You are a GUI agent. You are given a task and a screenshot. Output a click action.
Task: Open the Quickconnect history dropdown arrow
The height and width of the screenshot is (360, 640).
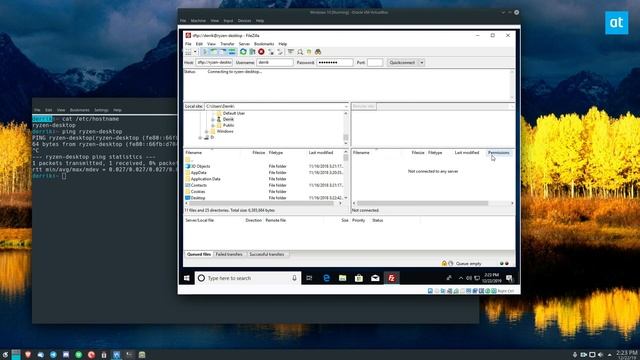pyautogui.click(x=422, y=62)
